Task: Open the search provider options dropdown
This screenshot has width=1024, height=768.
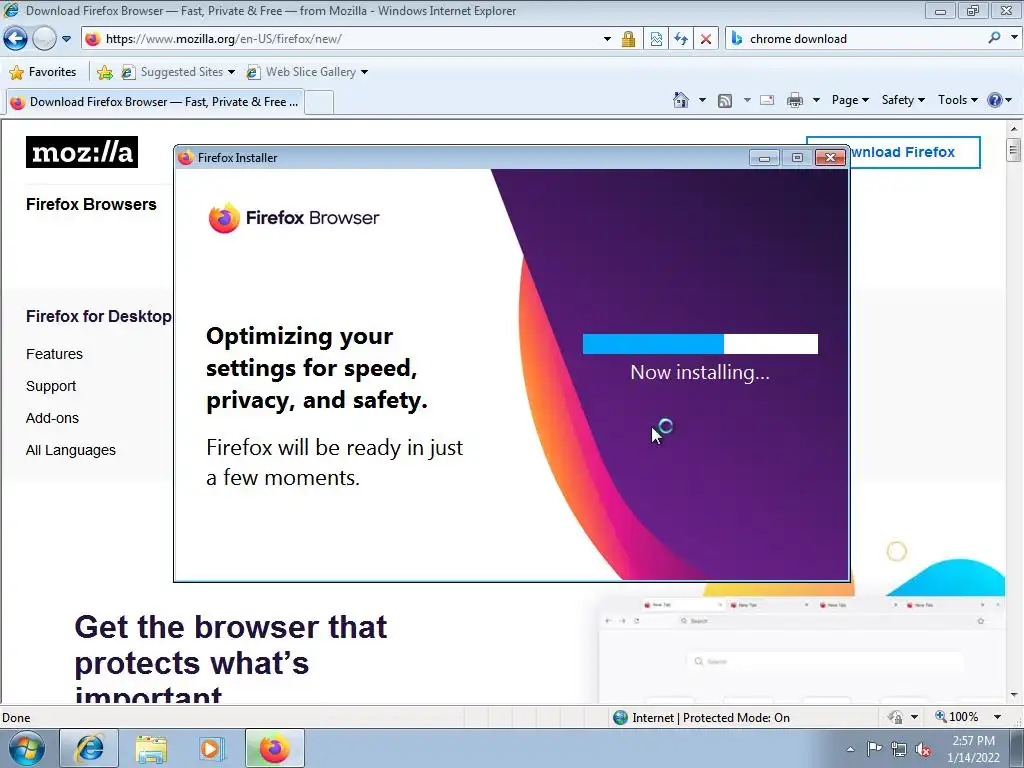Action: pos(1014,38)
